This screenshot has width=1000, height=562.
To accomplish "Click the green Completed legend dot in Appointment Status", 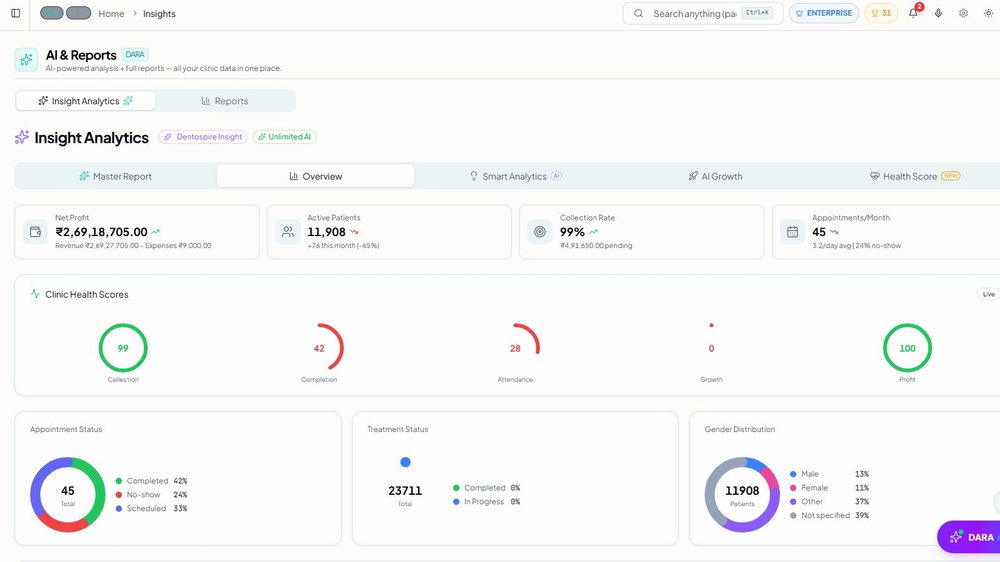I will coord(119,481).
